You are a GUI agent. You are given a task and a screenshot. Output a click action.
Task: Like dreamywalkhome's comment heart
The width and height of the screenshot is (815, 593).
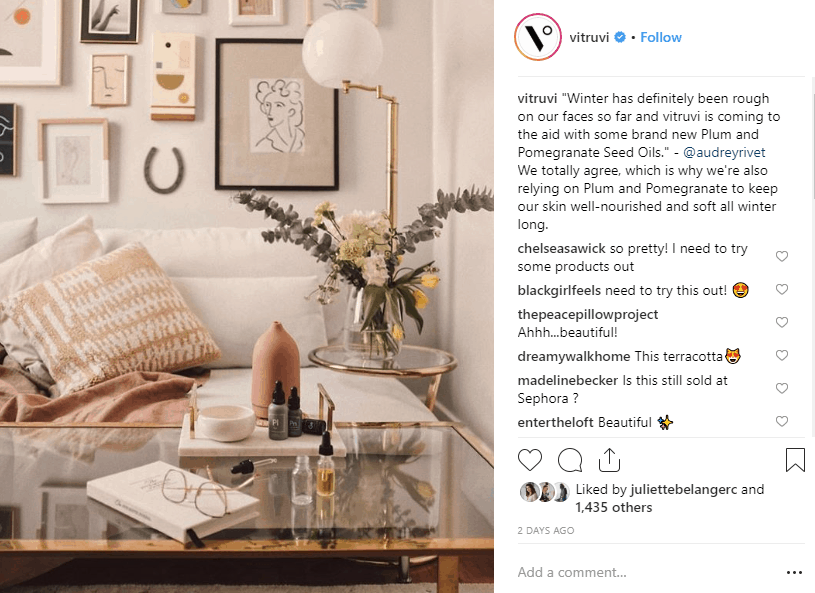click(782, 355)
